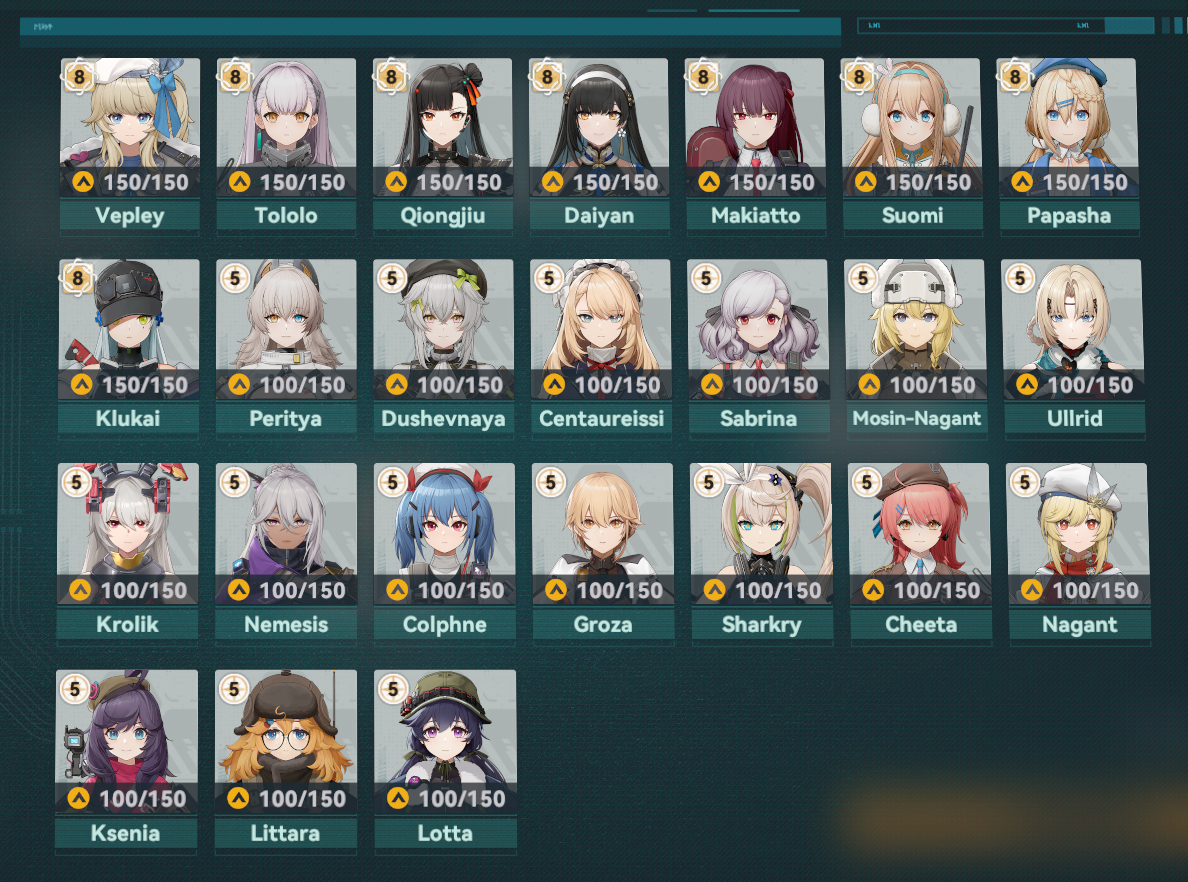Image resolution: width=1188 pixels, height=882 pixels.
Task: Select Vepley's character portrait
Action: [130, 127]
